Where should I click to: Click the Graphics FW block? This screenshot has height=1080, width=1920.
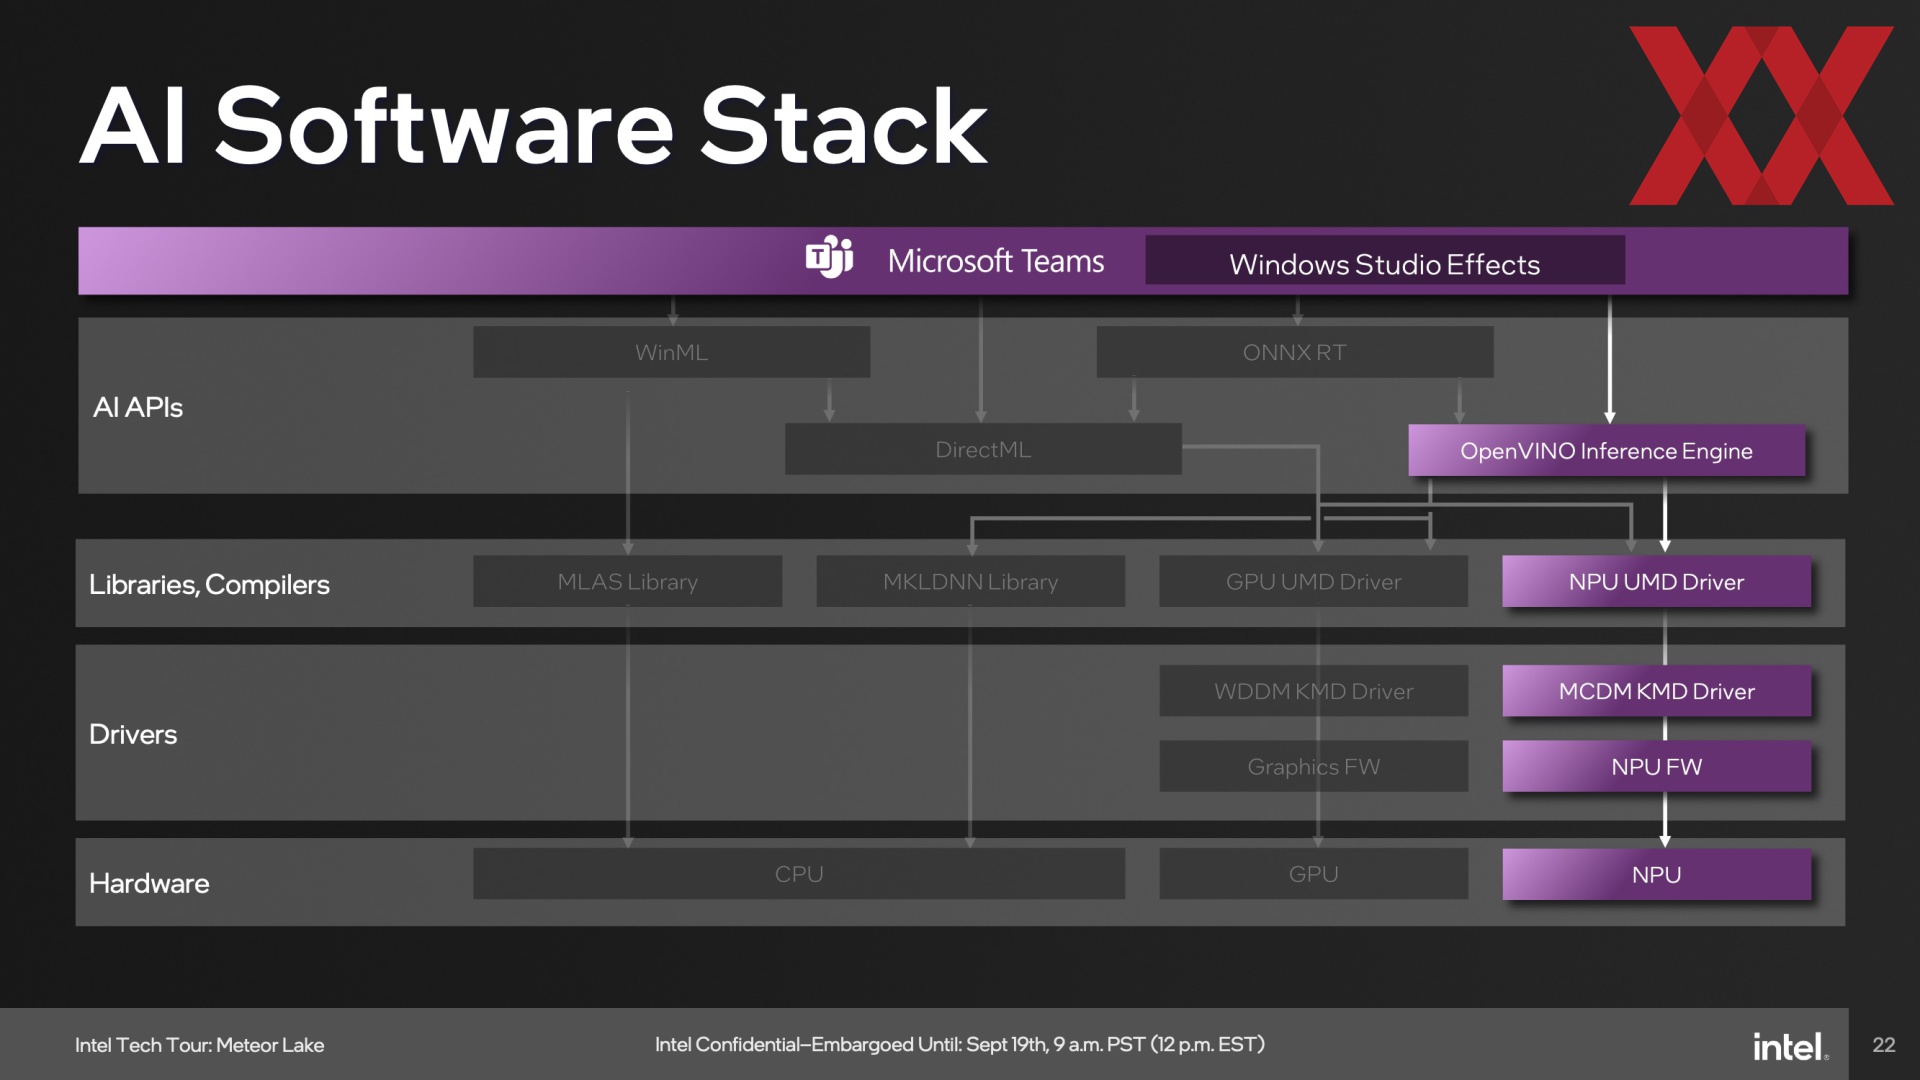(x=1313, y=766)
